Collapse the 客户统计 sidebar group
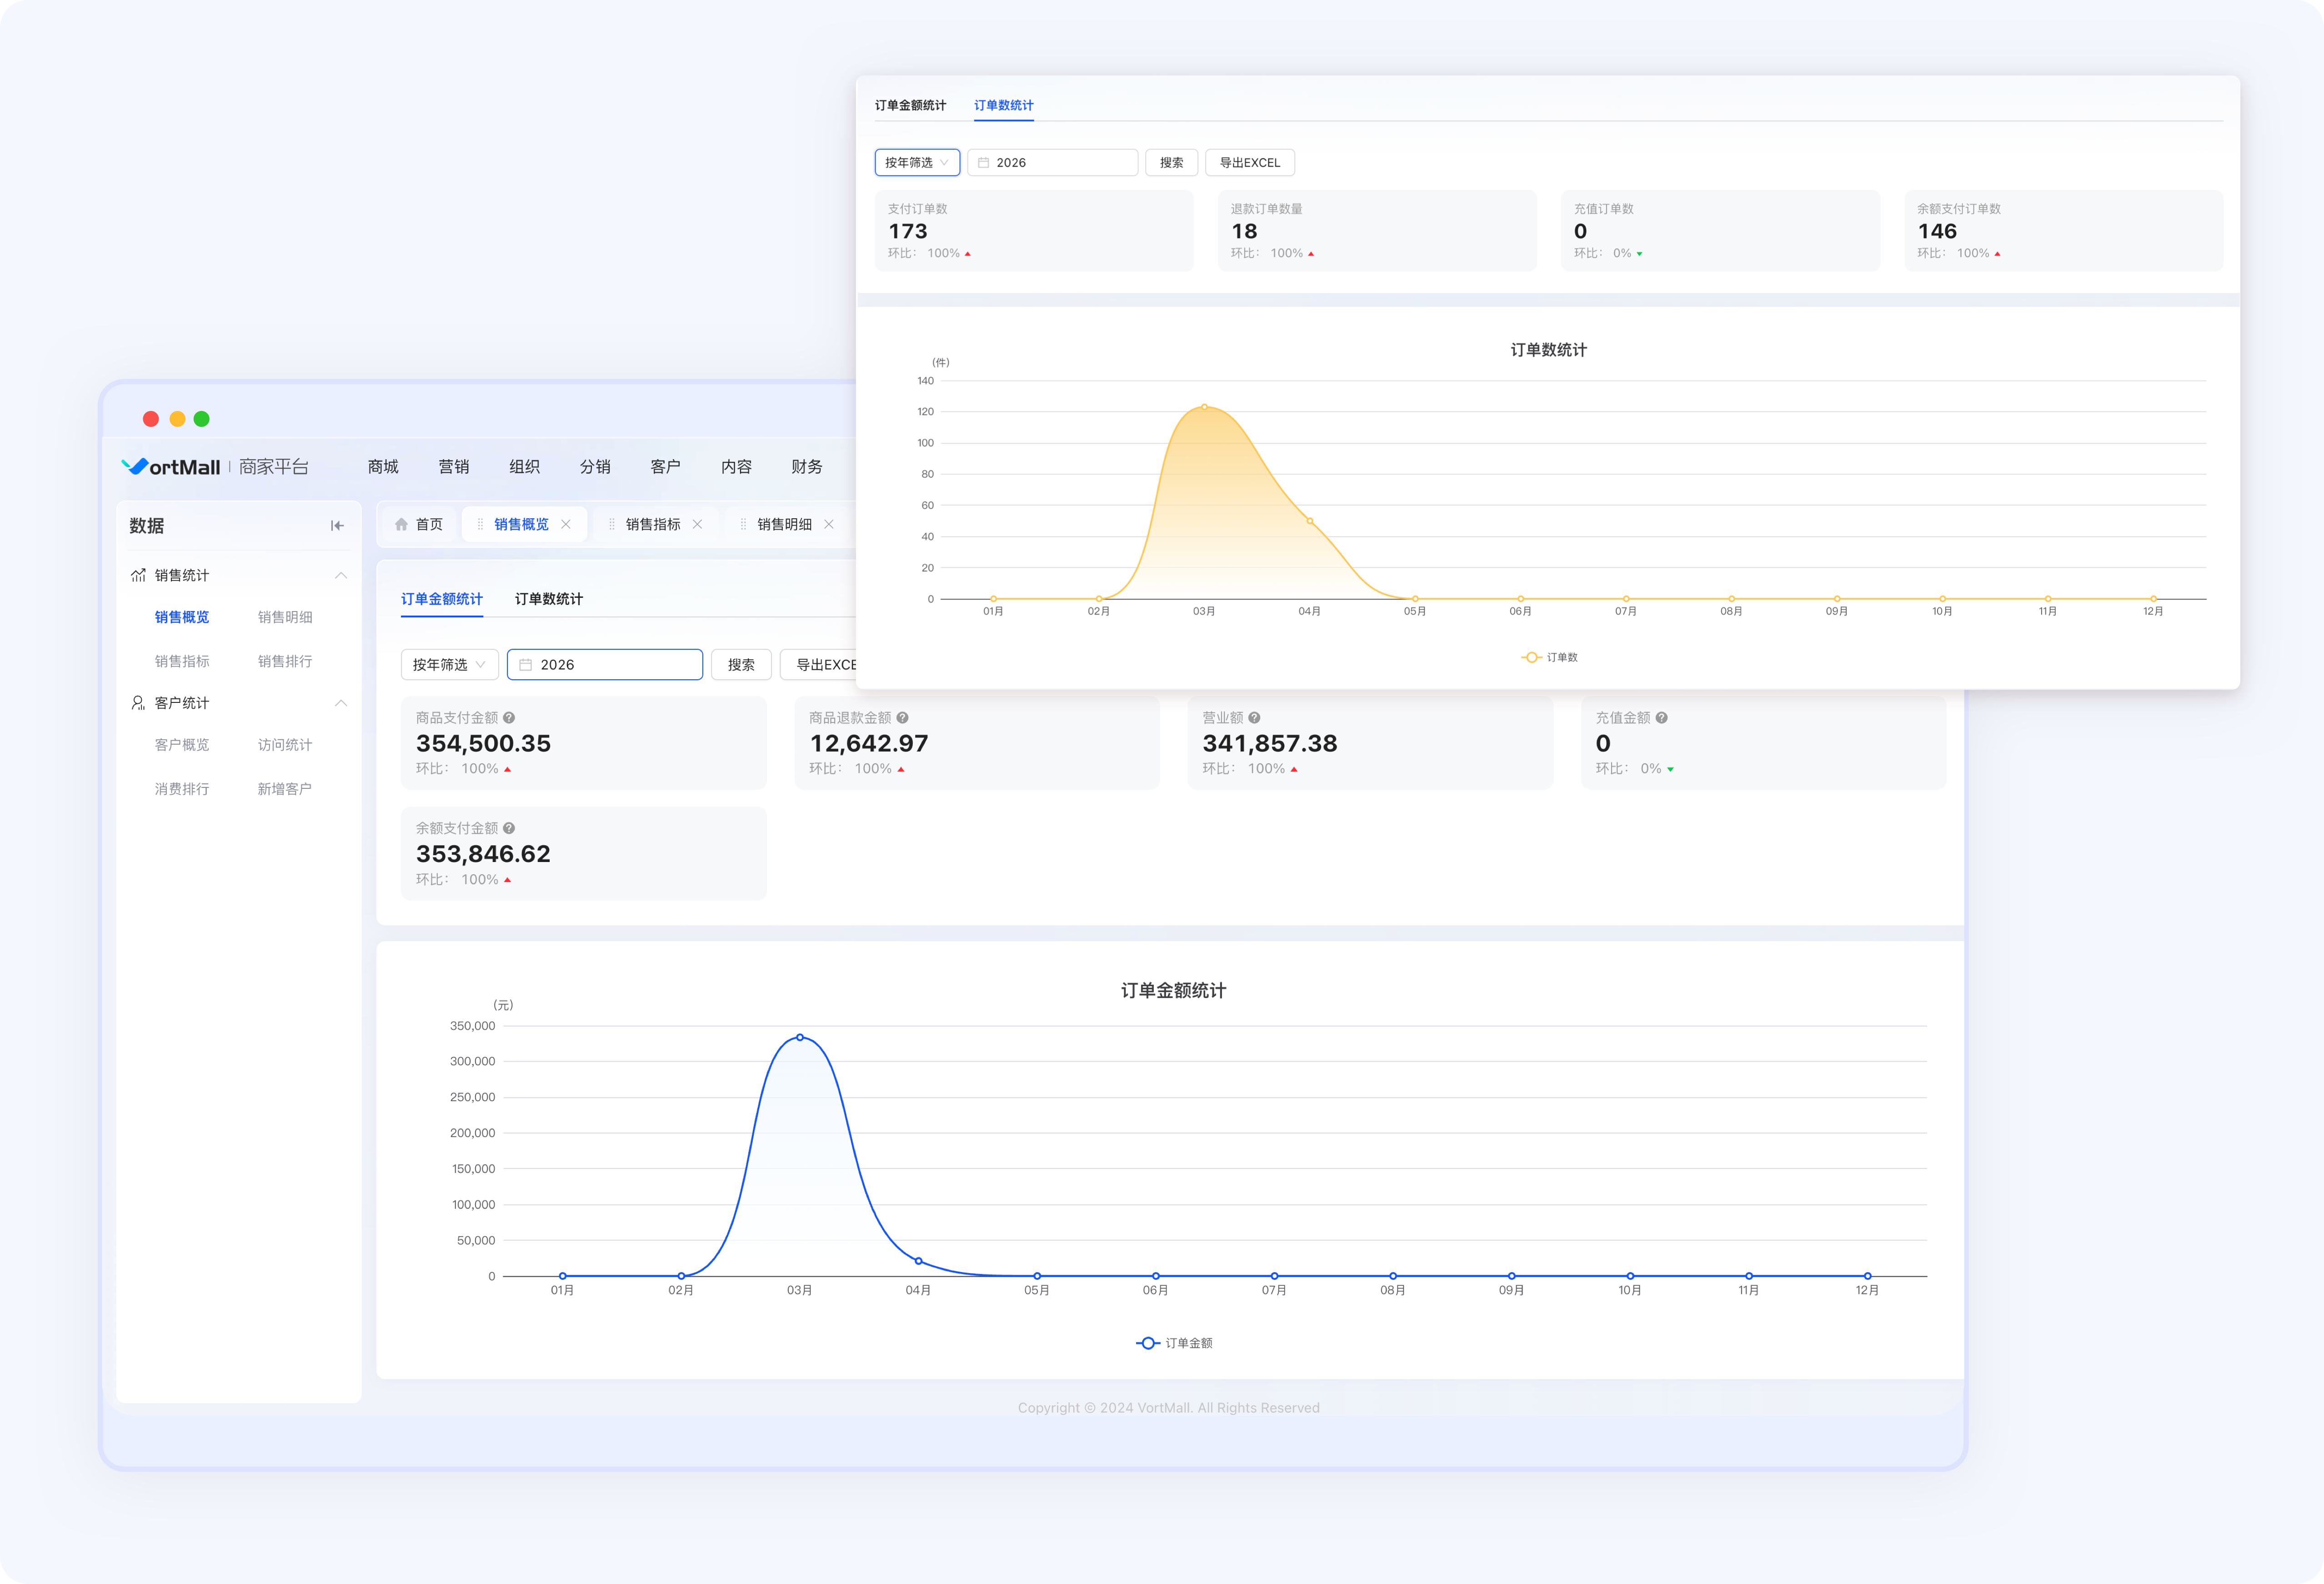This screenshot has width=2324, height=1584. 340,703
